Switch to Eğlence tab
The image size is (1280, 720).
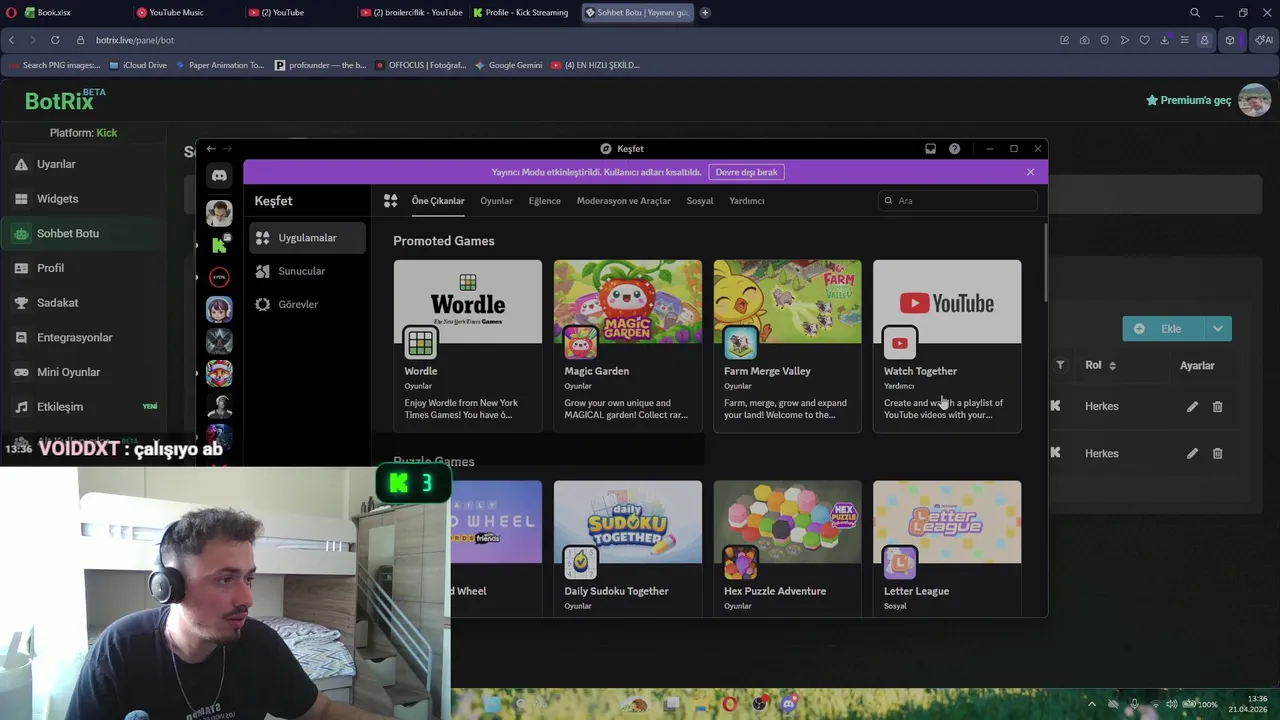pos(545,201)
